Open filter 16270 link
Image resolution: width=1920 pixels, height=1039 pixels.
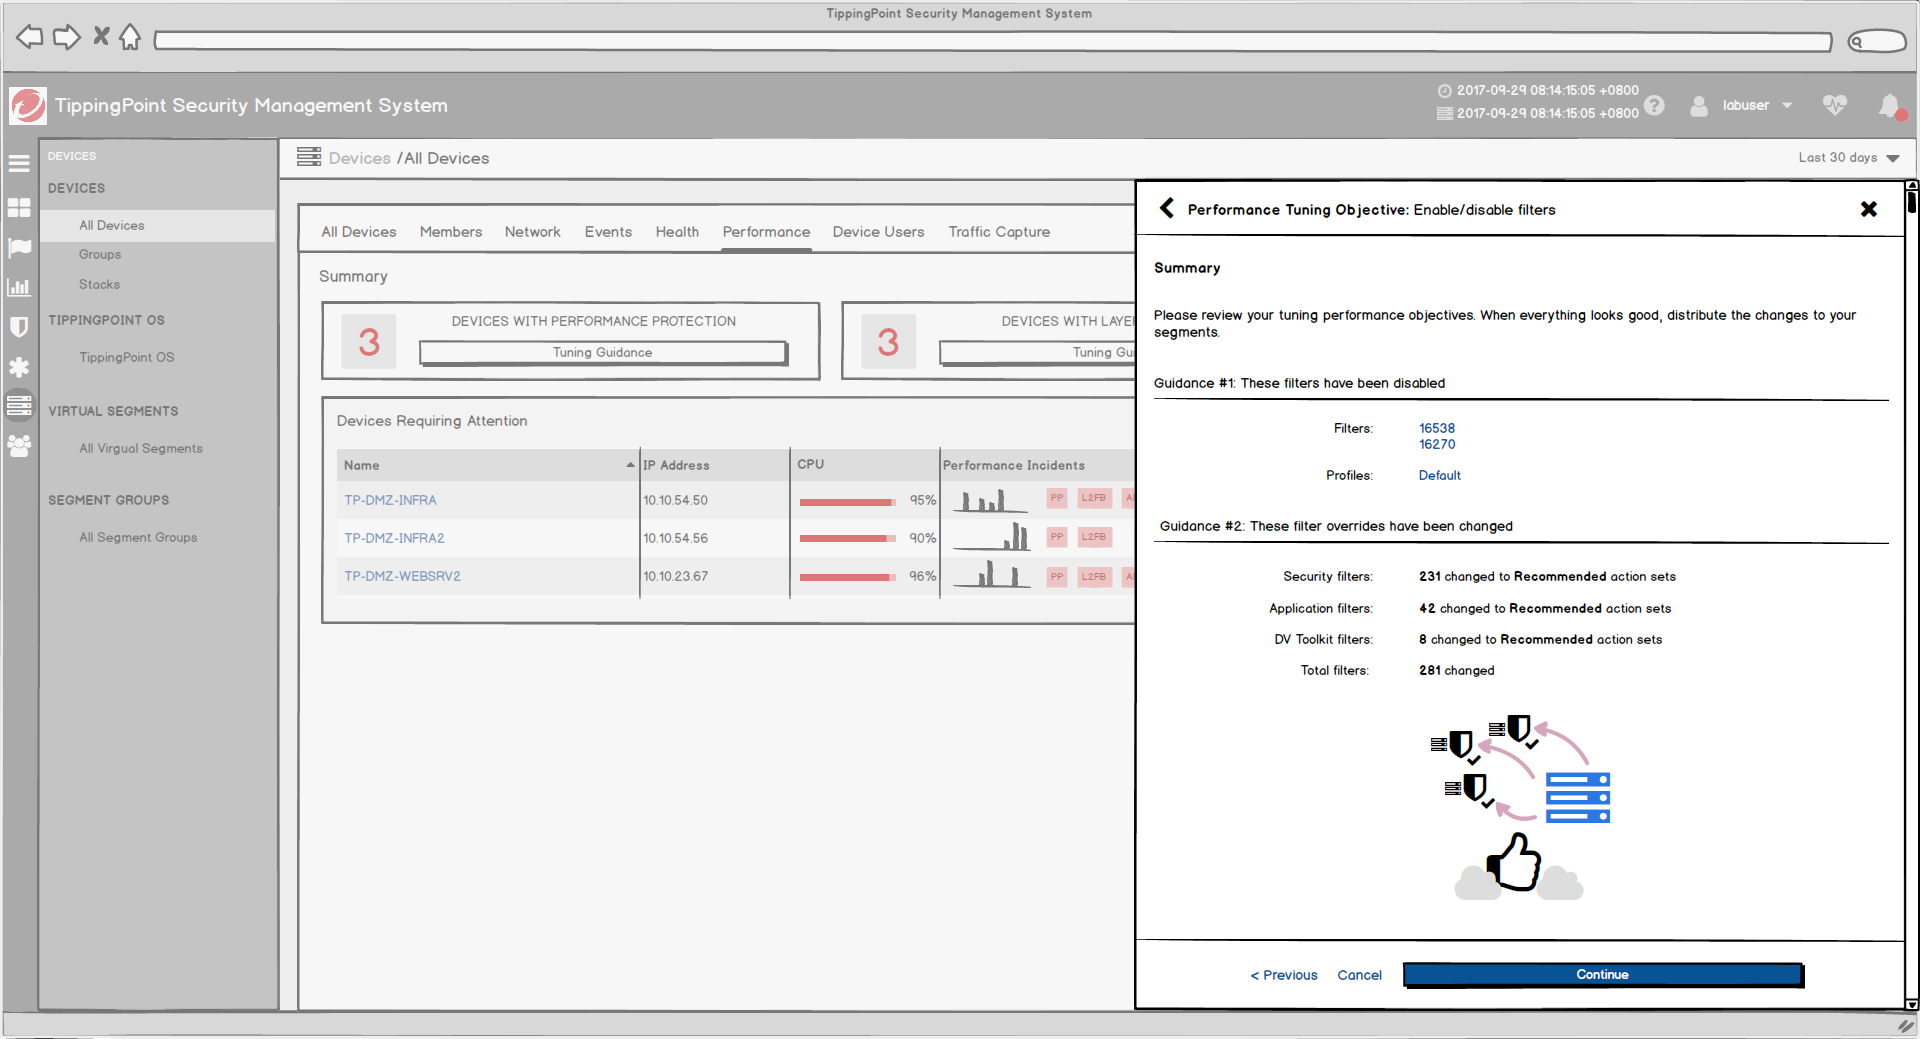tap(1437, 444)
